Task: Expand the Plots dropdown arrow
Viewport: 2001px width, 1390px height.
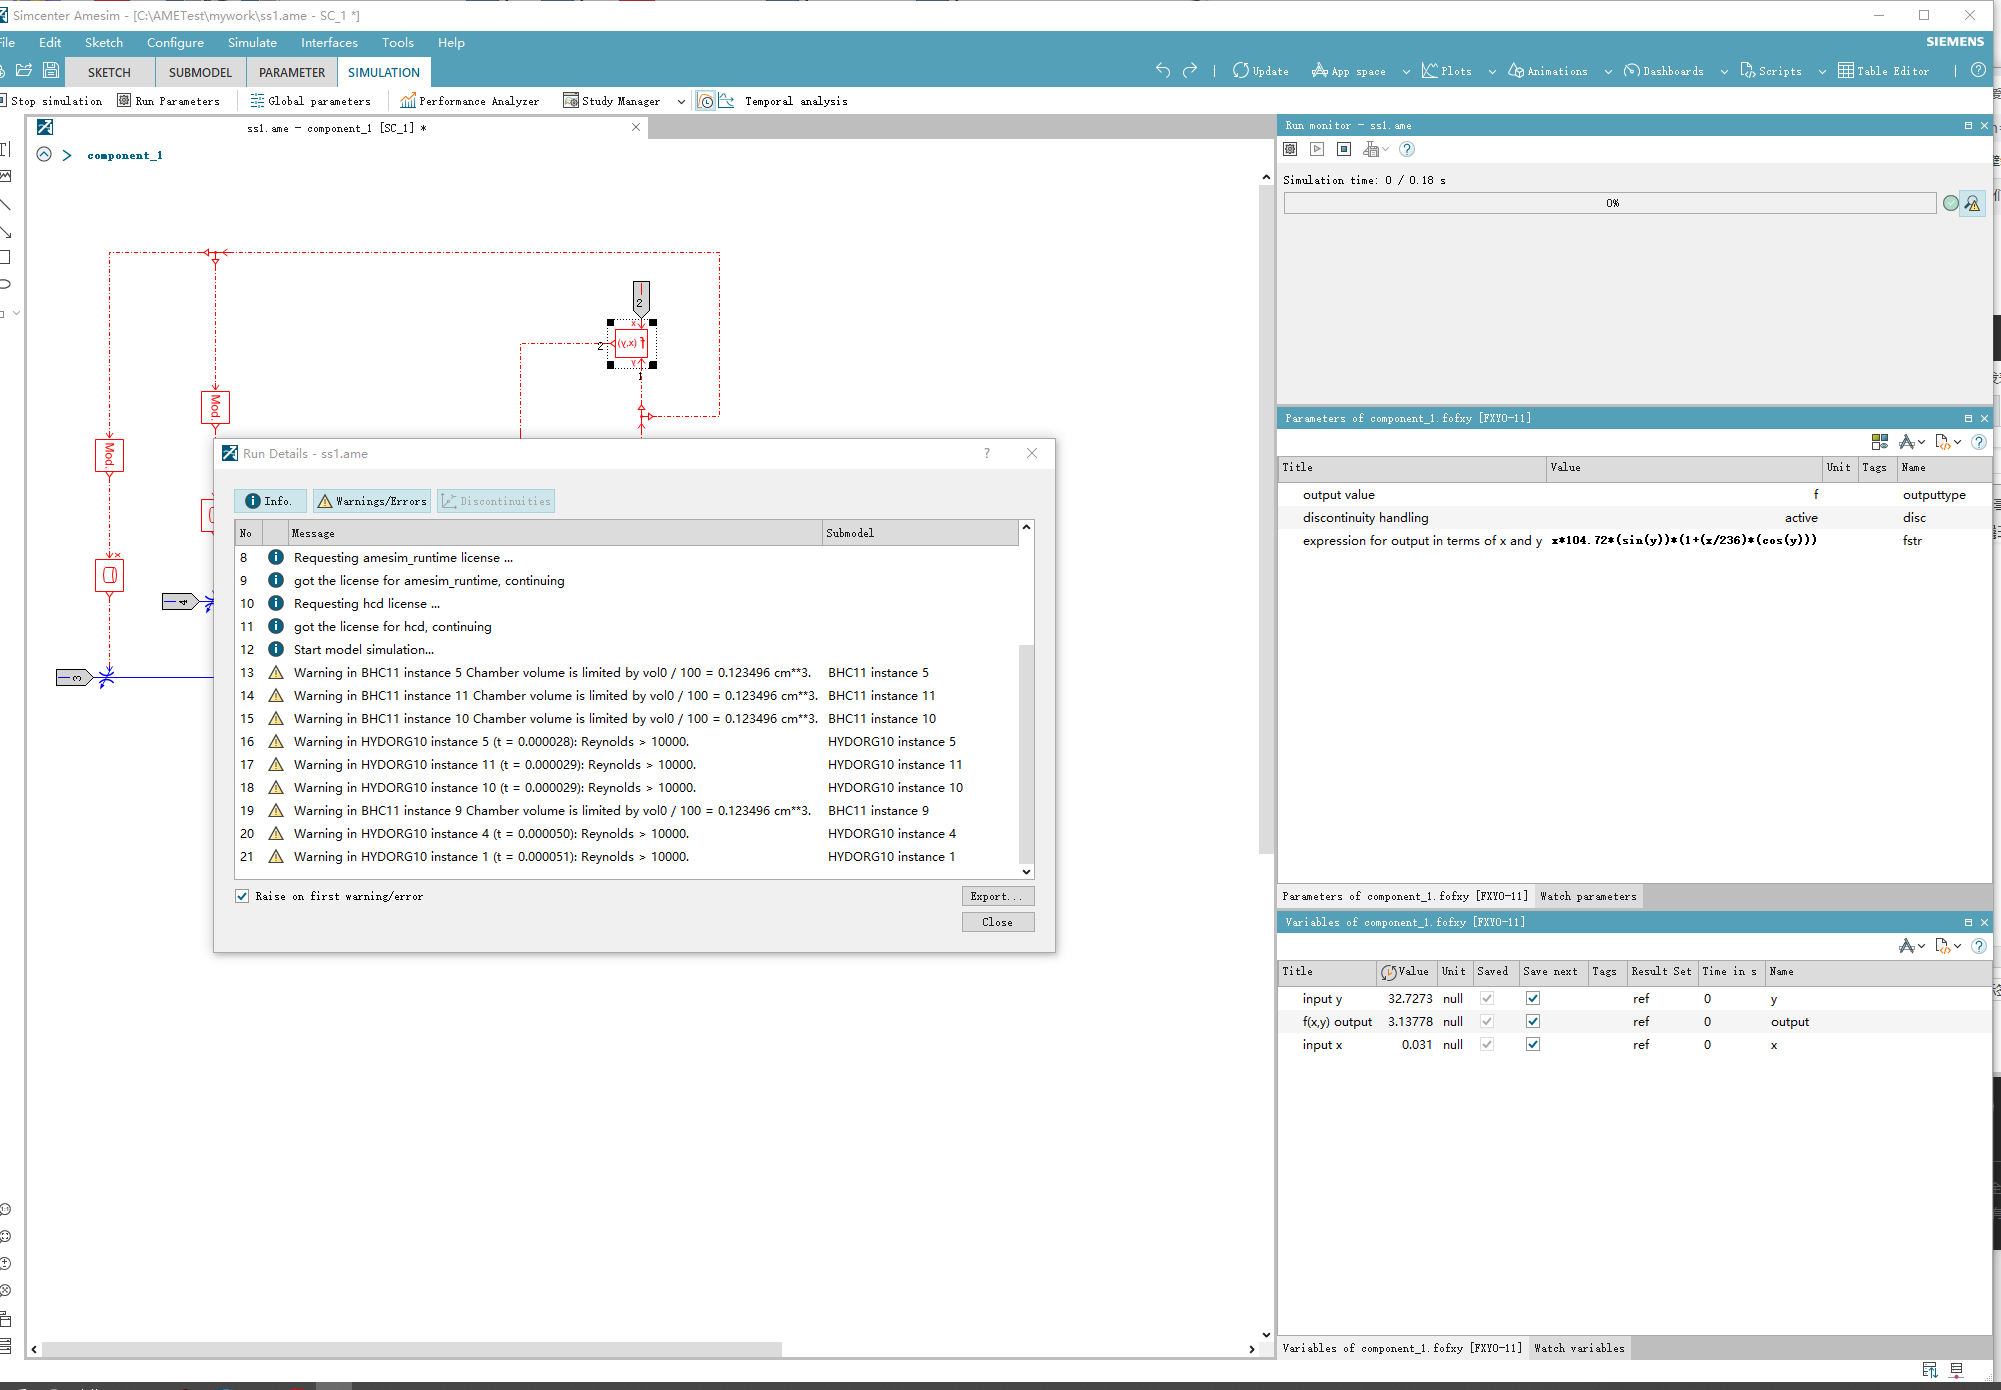Action: tap(1492, 72)
